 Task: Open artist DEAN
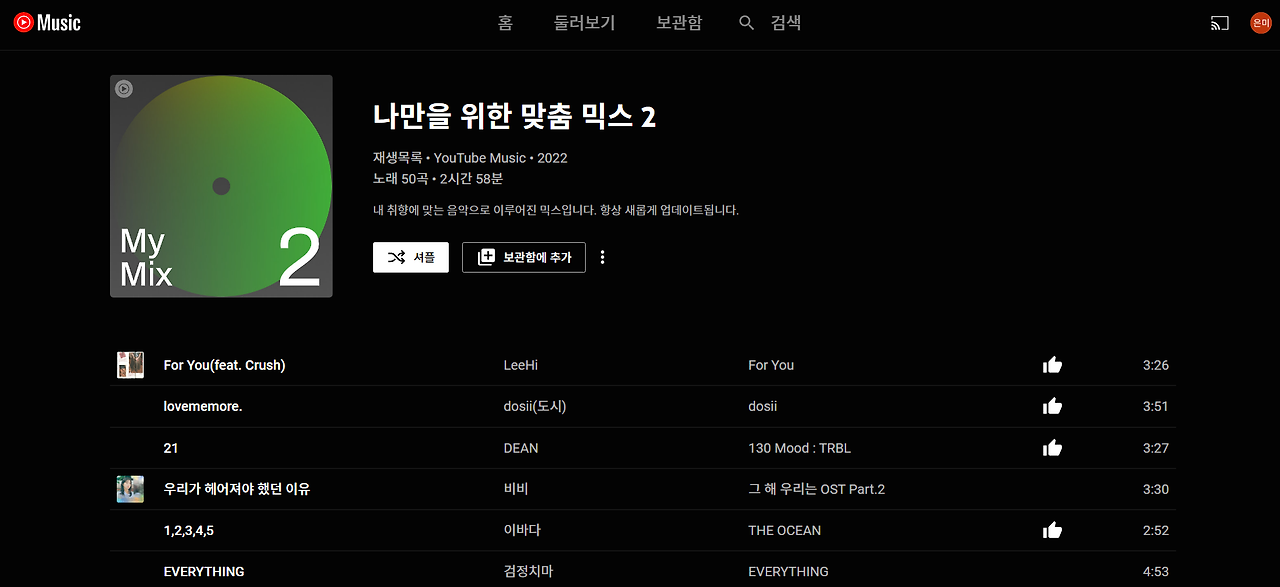point(521,448)
